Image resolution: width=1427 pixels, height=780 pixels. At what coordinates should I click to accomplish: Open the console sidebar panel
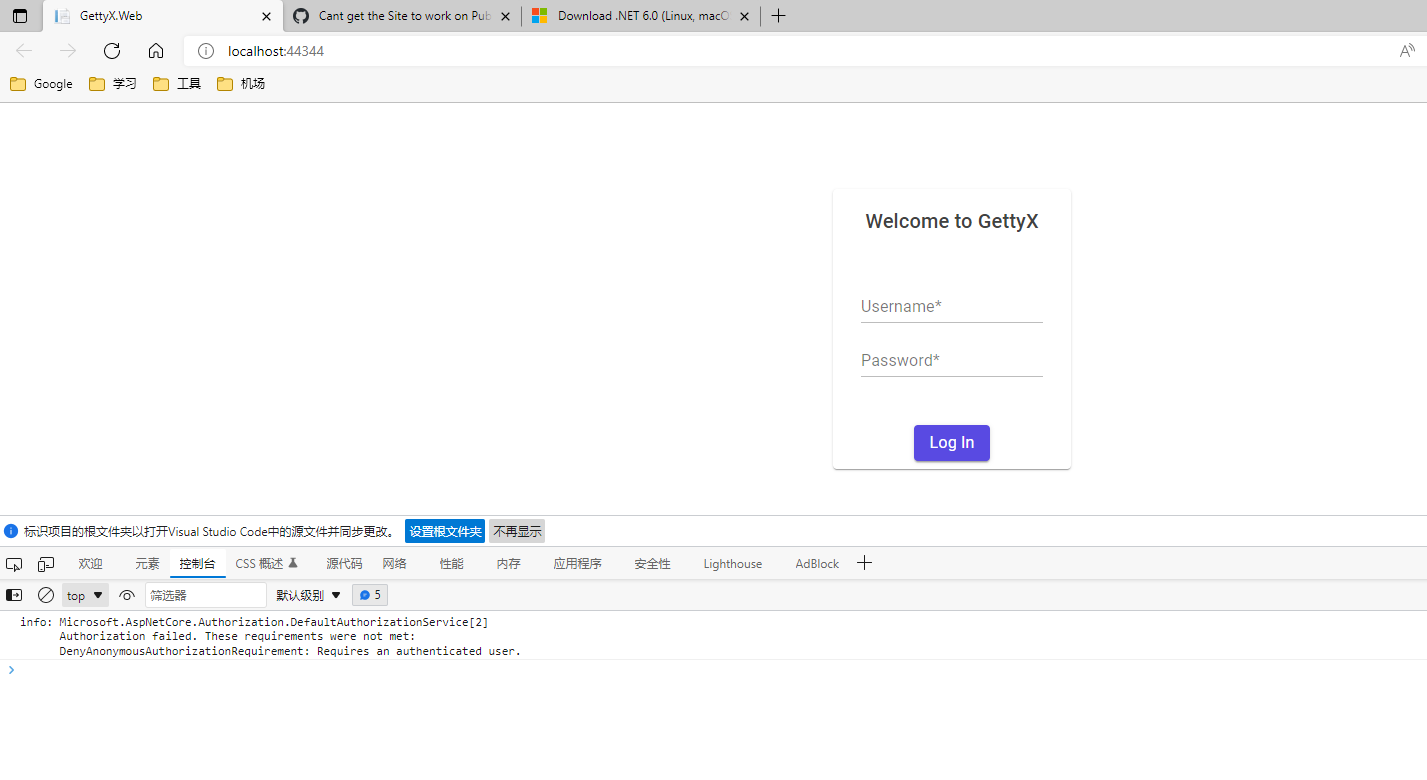[x=14, y=595]
